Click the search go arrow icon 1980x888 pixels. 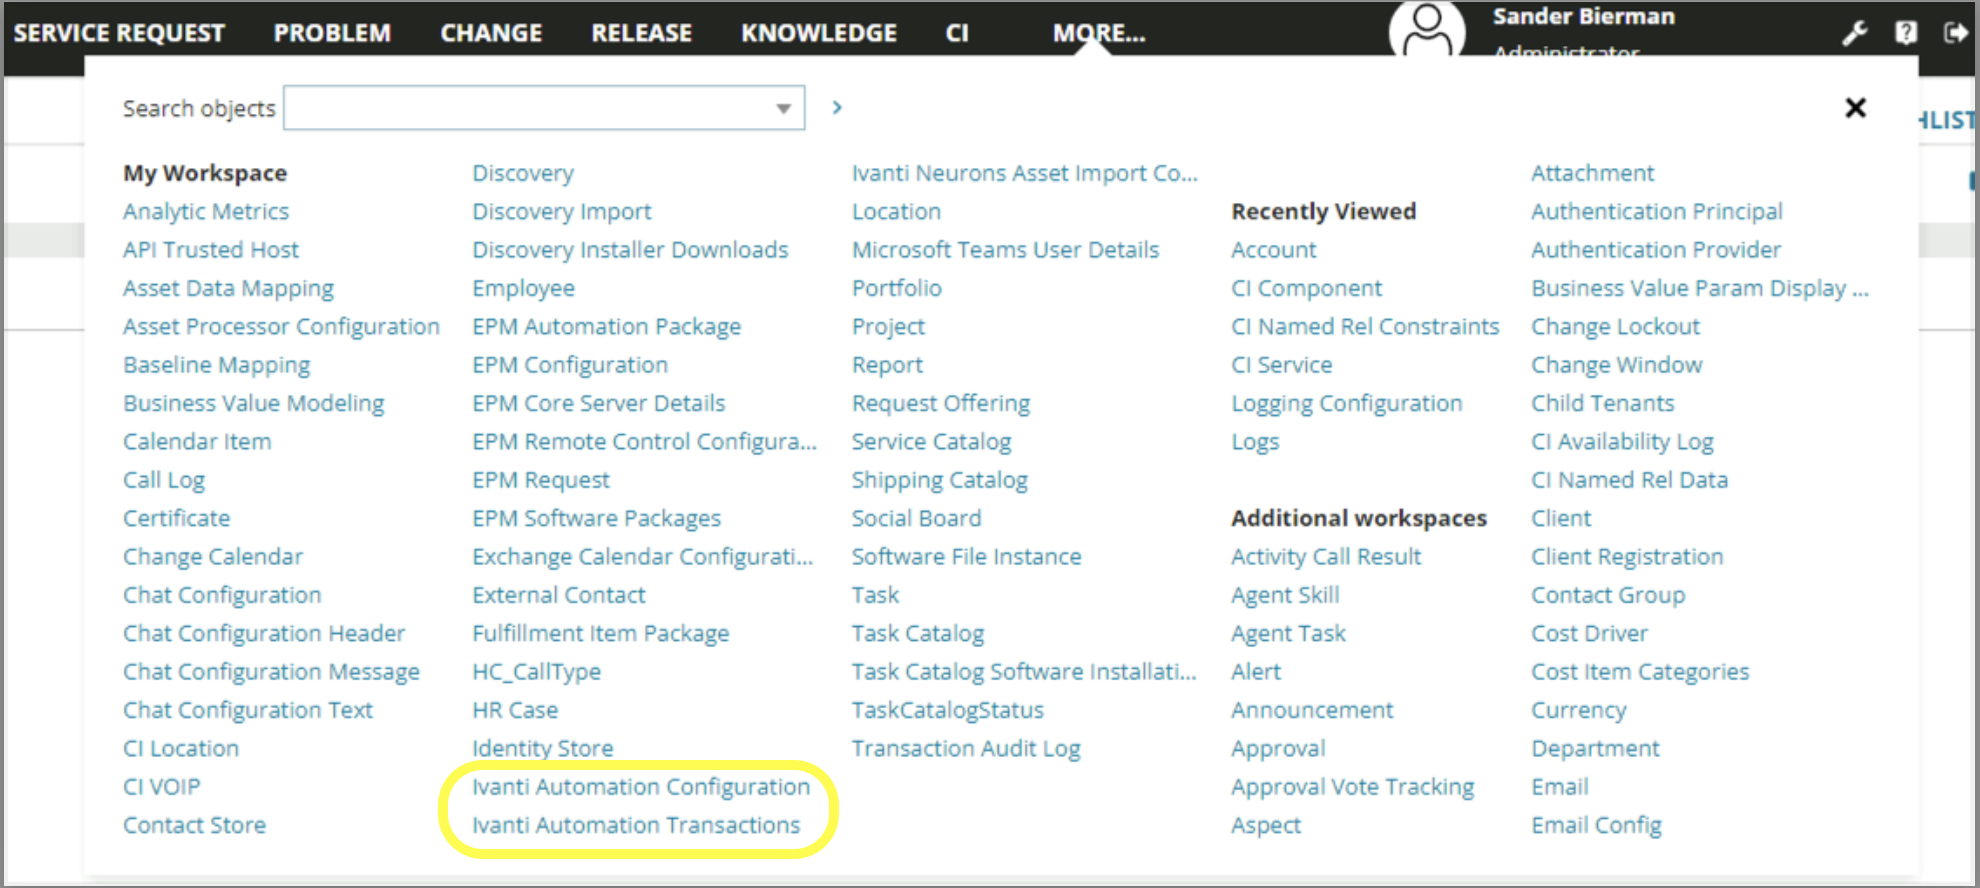pyautogui.click(x=837, y=107)
